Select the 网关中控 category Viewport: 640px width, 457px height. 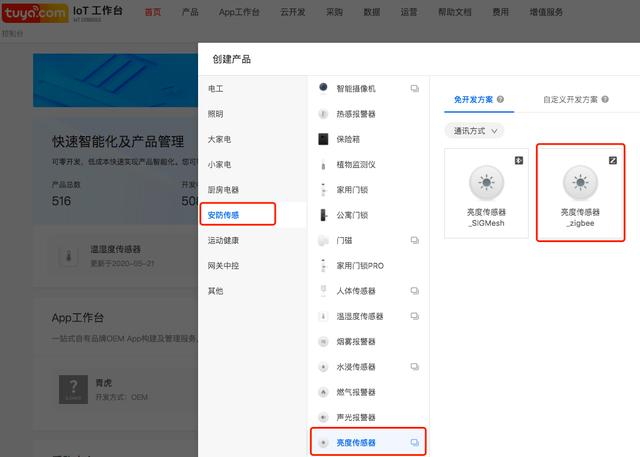[x=223, y=266]
